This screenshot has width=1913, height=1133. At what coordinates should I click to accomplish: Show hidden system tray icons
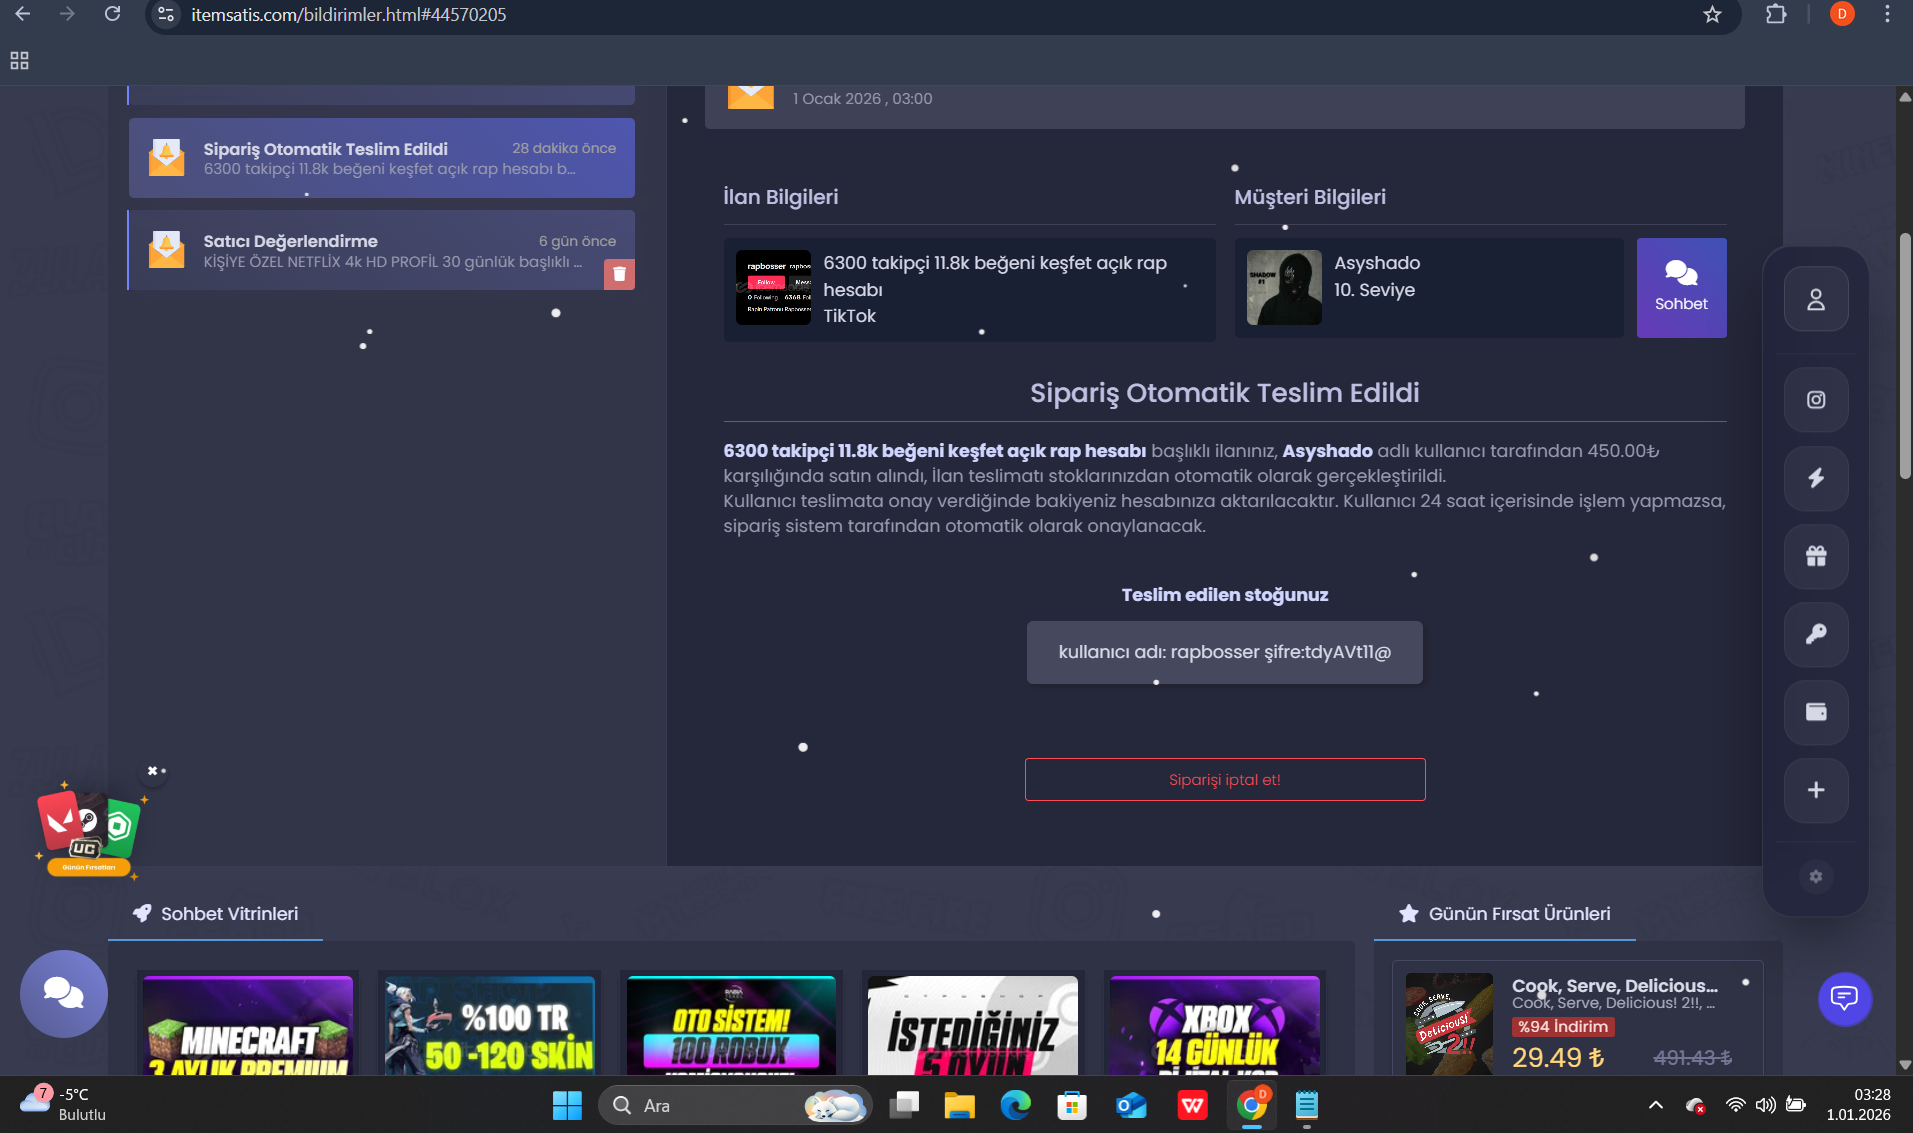pos(1656,1105)
